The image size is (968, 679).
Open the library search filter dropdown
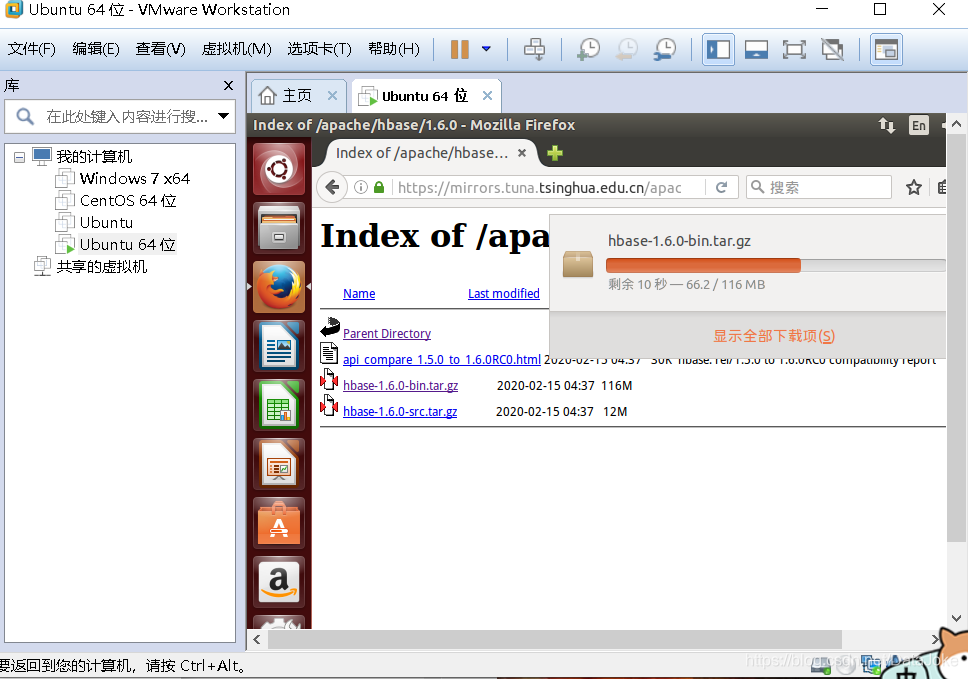click(223, 116)
